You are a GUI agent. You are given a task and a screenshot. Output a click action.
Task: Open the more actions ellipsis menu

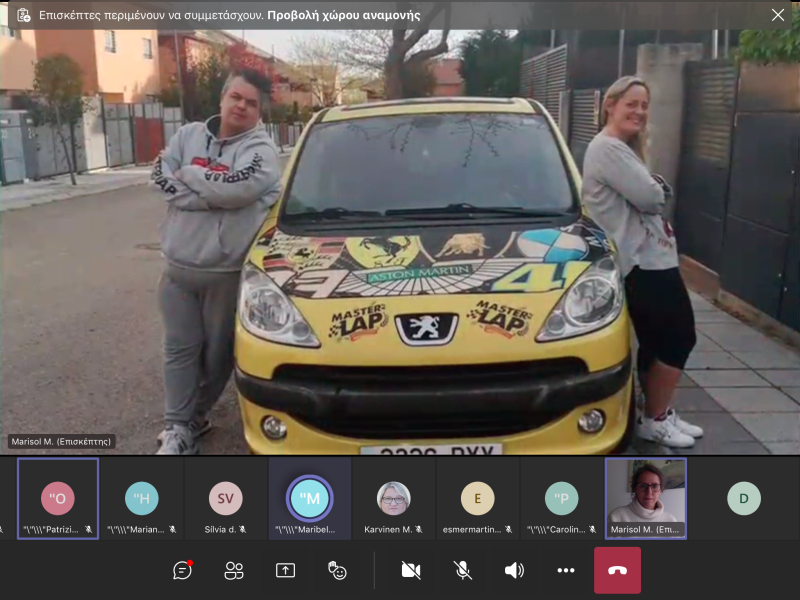pos(566,570)
